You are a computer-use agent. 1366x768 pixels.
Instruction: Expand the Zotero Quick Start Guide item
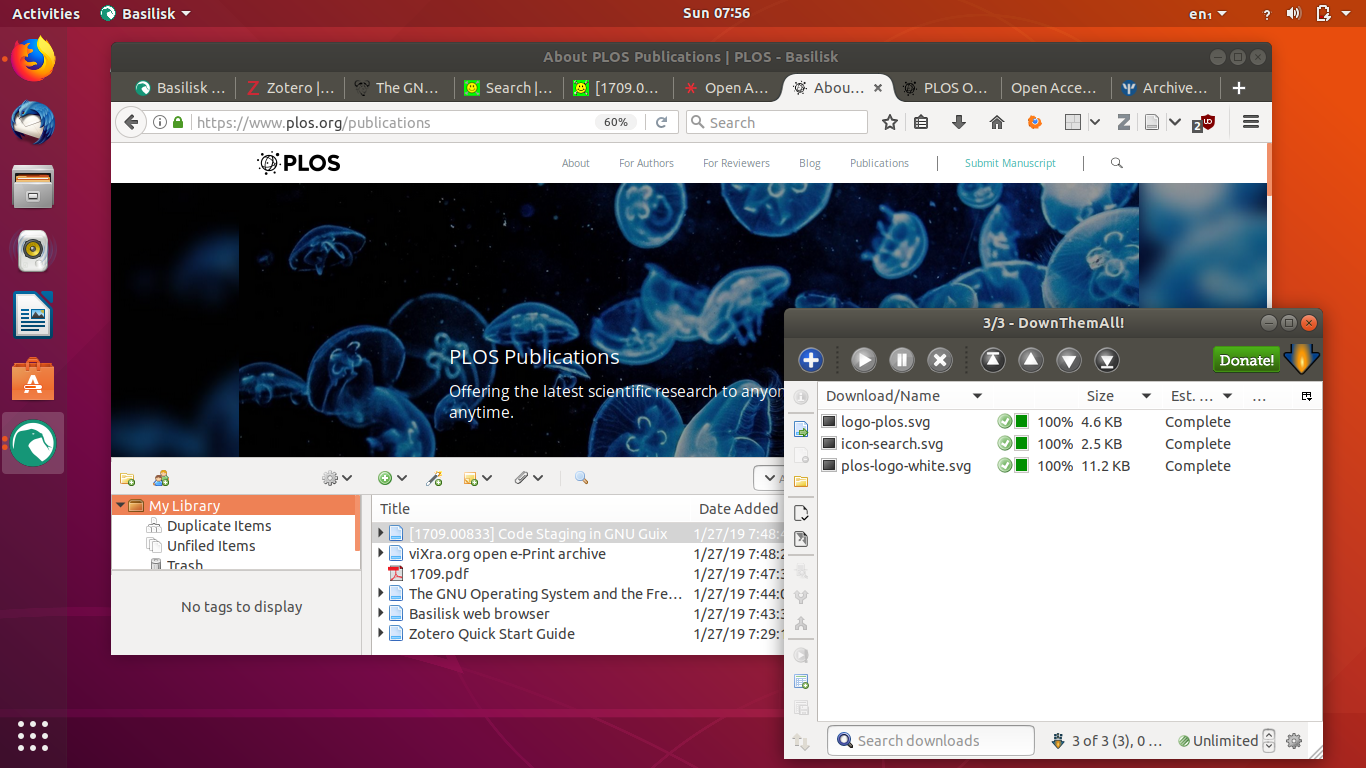[x=380, y=633]
